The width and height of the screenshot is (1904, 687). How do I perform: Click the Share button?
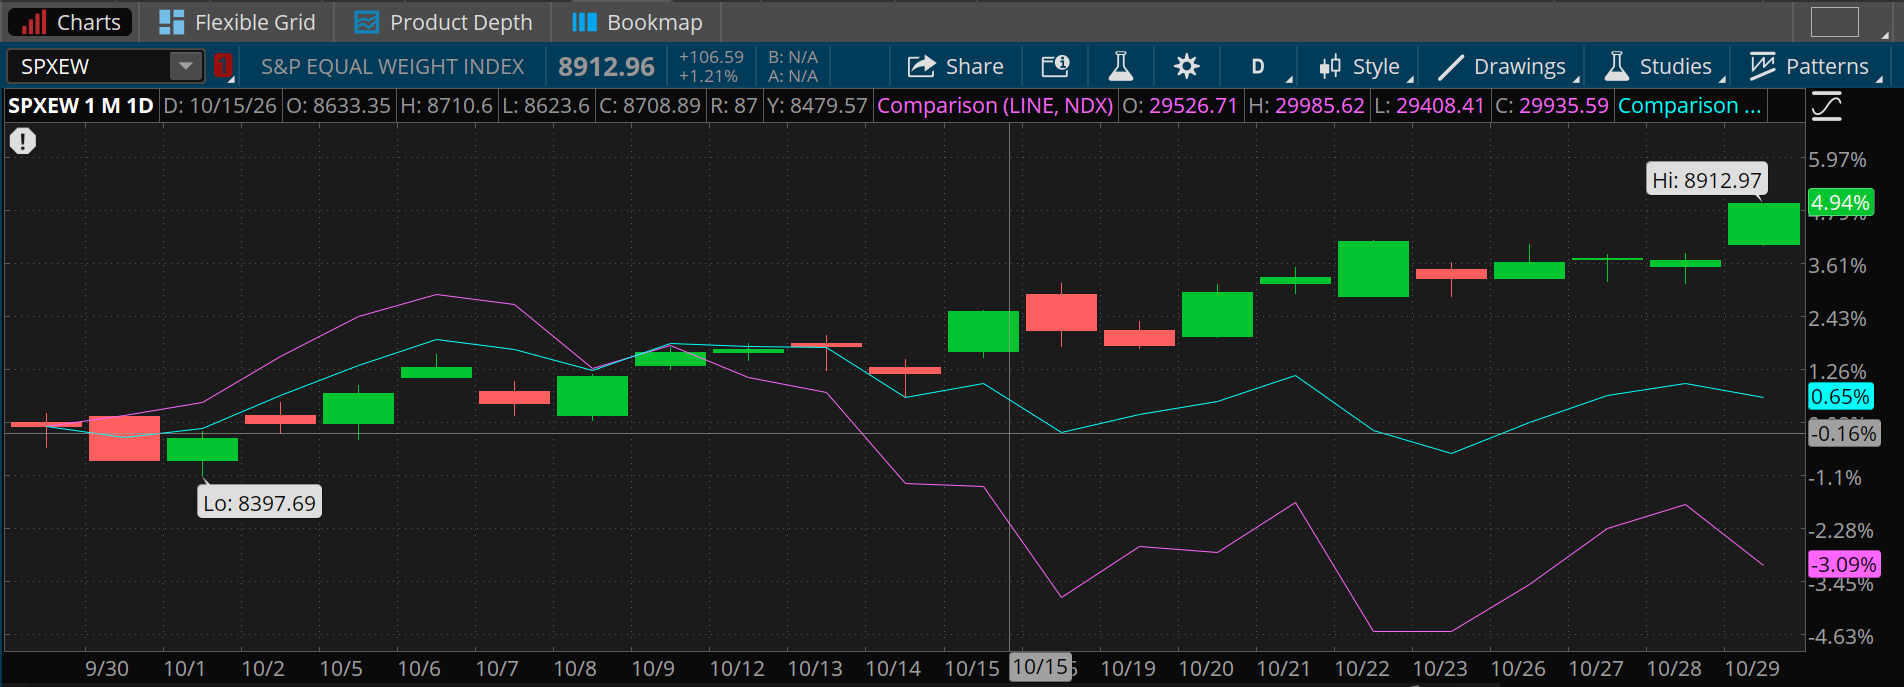click(955, 66)
